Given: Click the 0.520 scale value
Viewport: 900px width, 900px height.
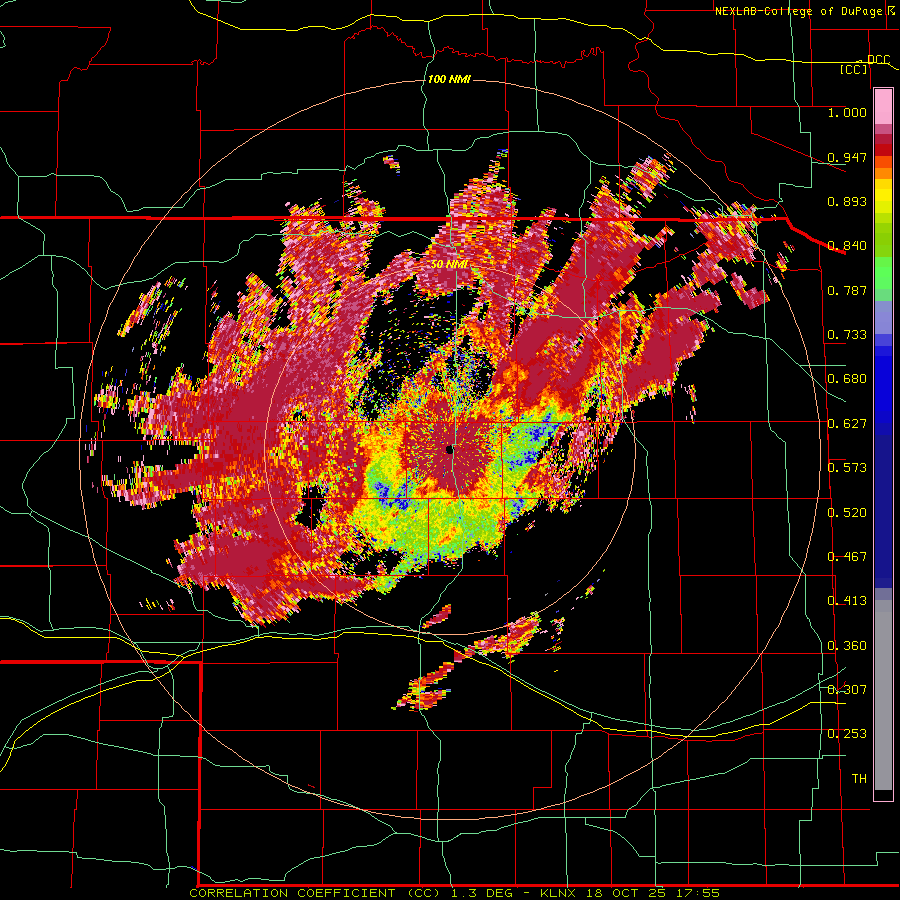Looking at the screenshot, I should [847, 513].
